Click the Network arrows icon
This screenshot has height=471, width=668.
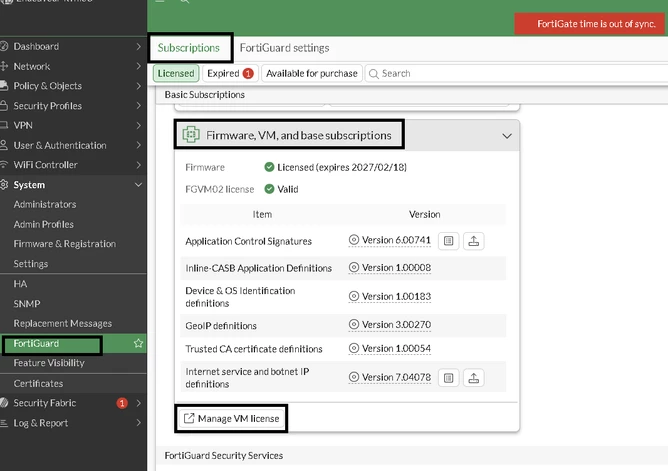tap(4, 66)
